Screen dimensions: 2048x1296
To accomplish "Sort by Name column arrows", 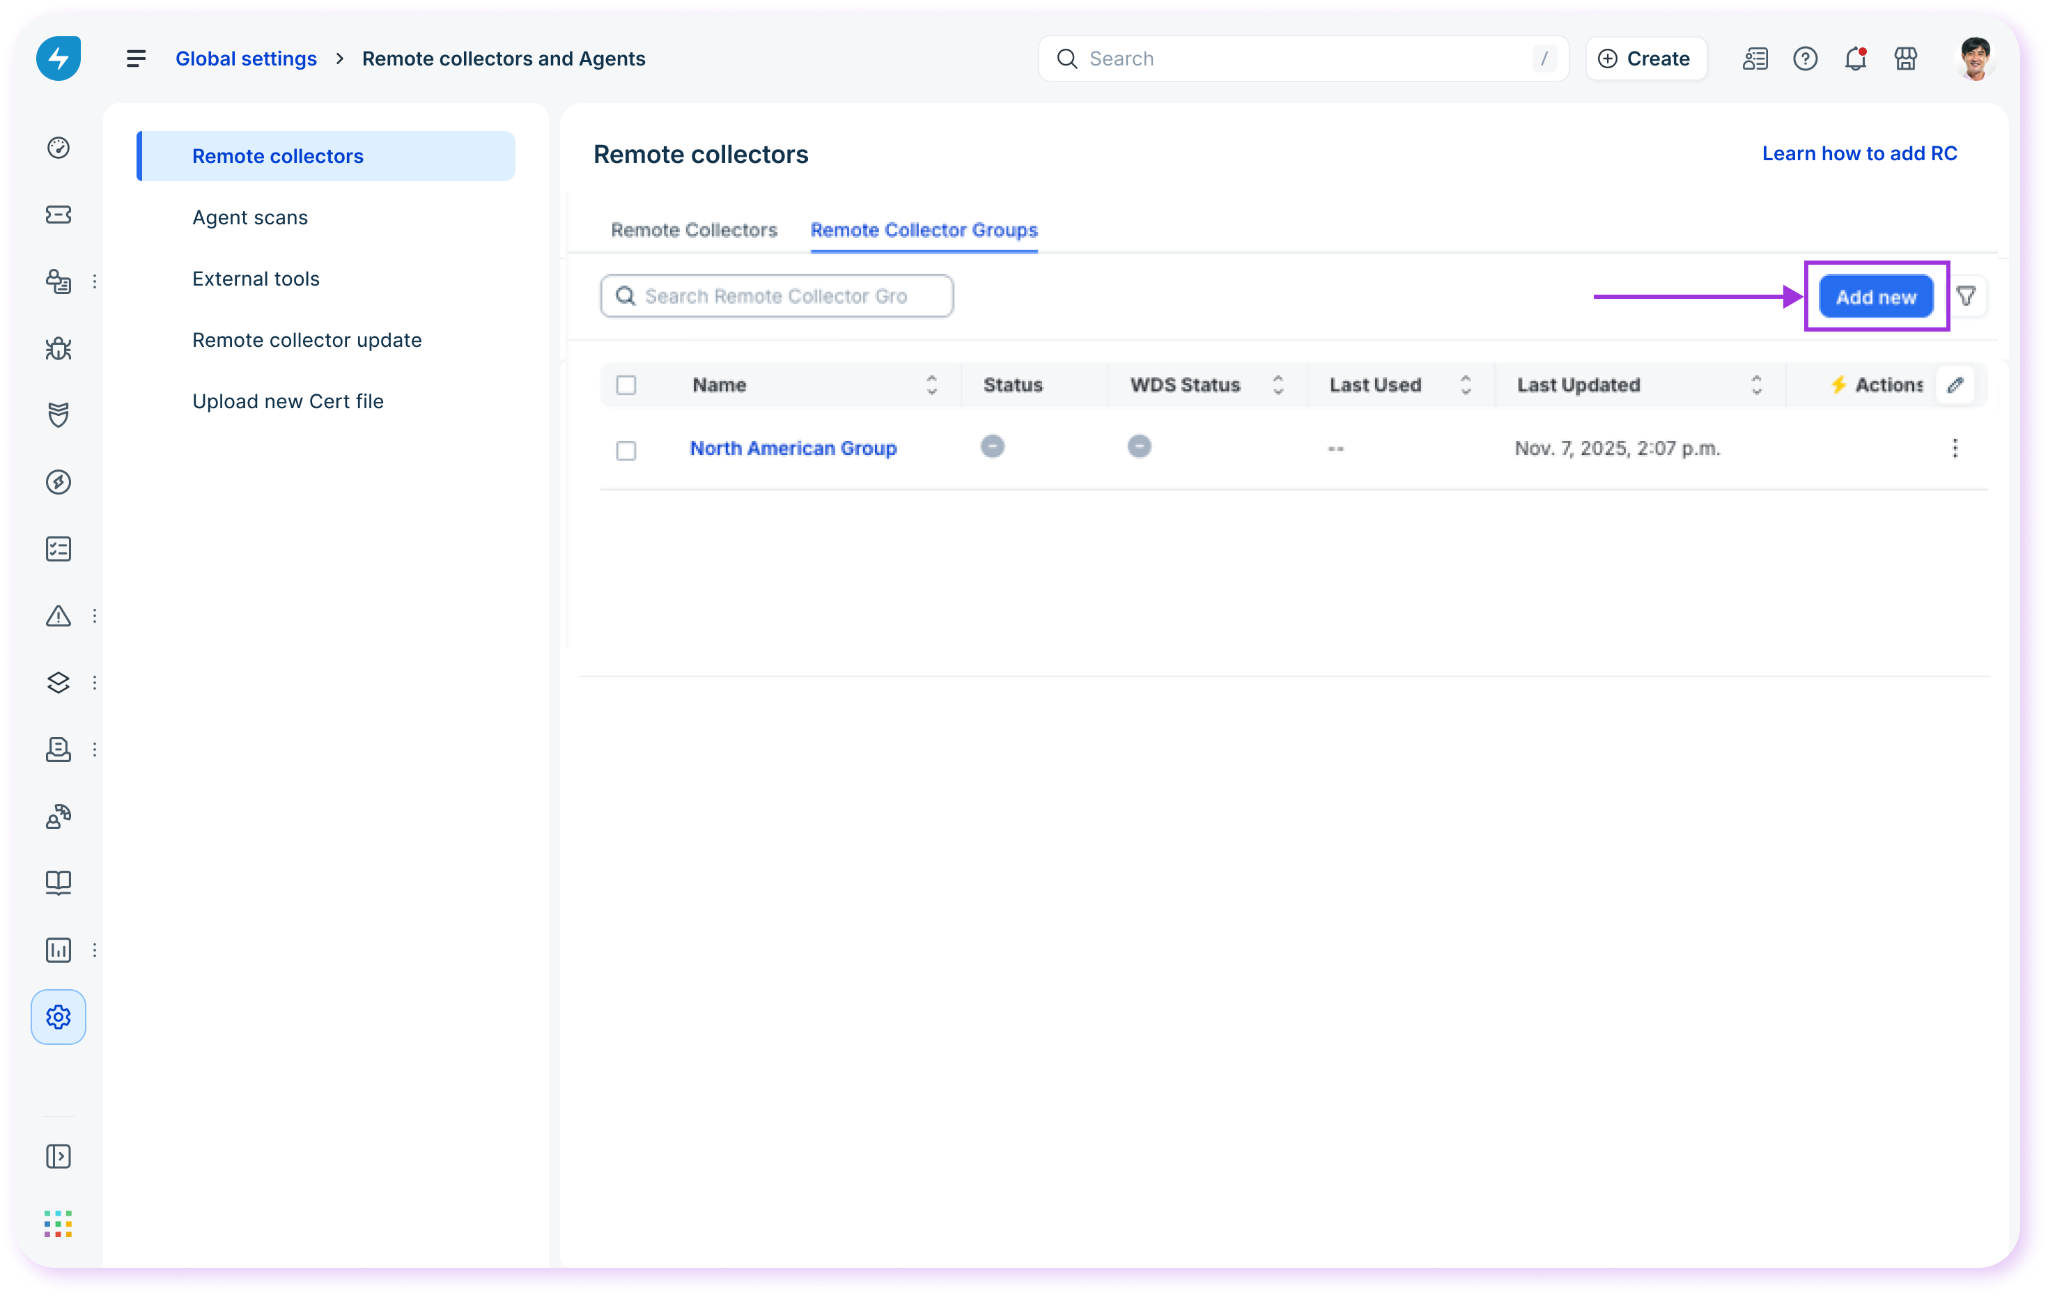I will [x=932, y=385].
